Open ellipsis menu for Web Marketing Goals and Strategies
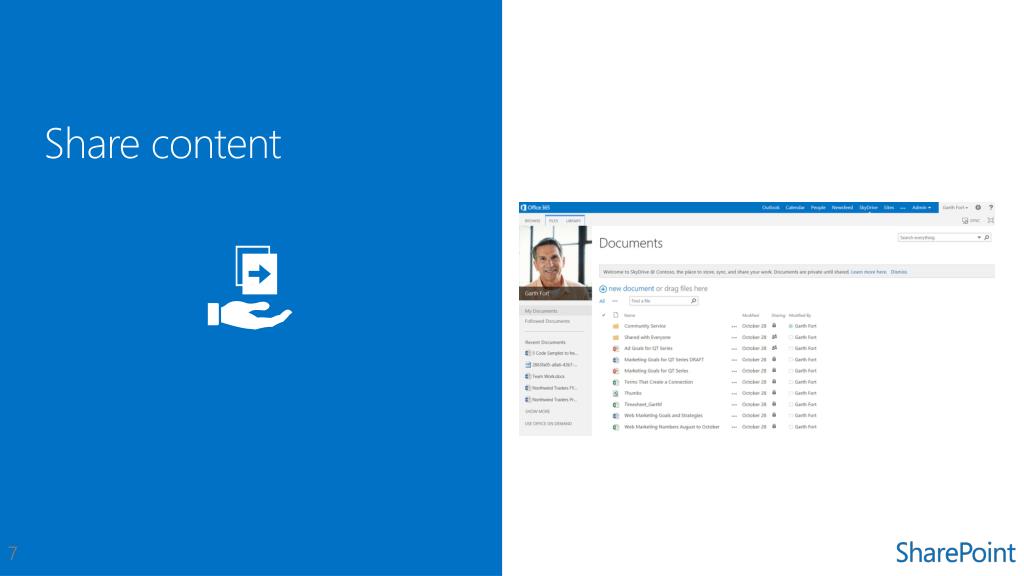 click(734, 416)
